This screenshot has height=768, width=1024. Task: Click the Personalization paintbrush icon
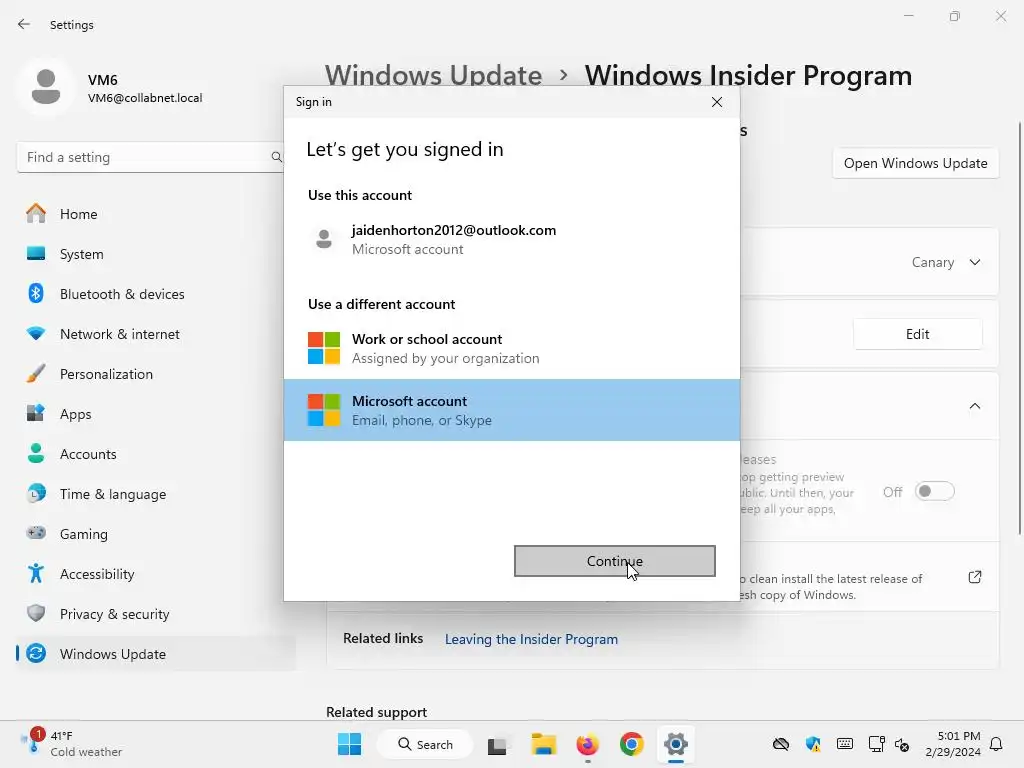click(x=36, y=374)
